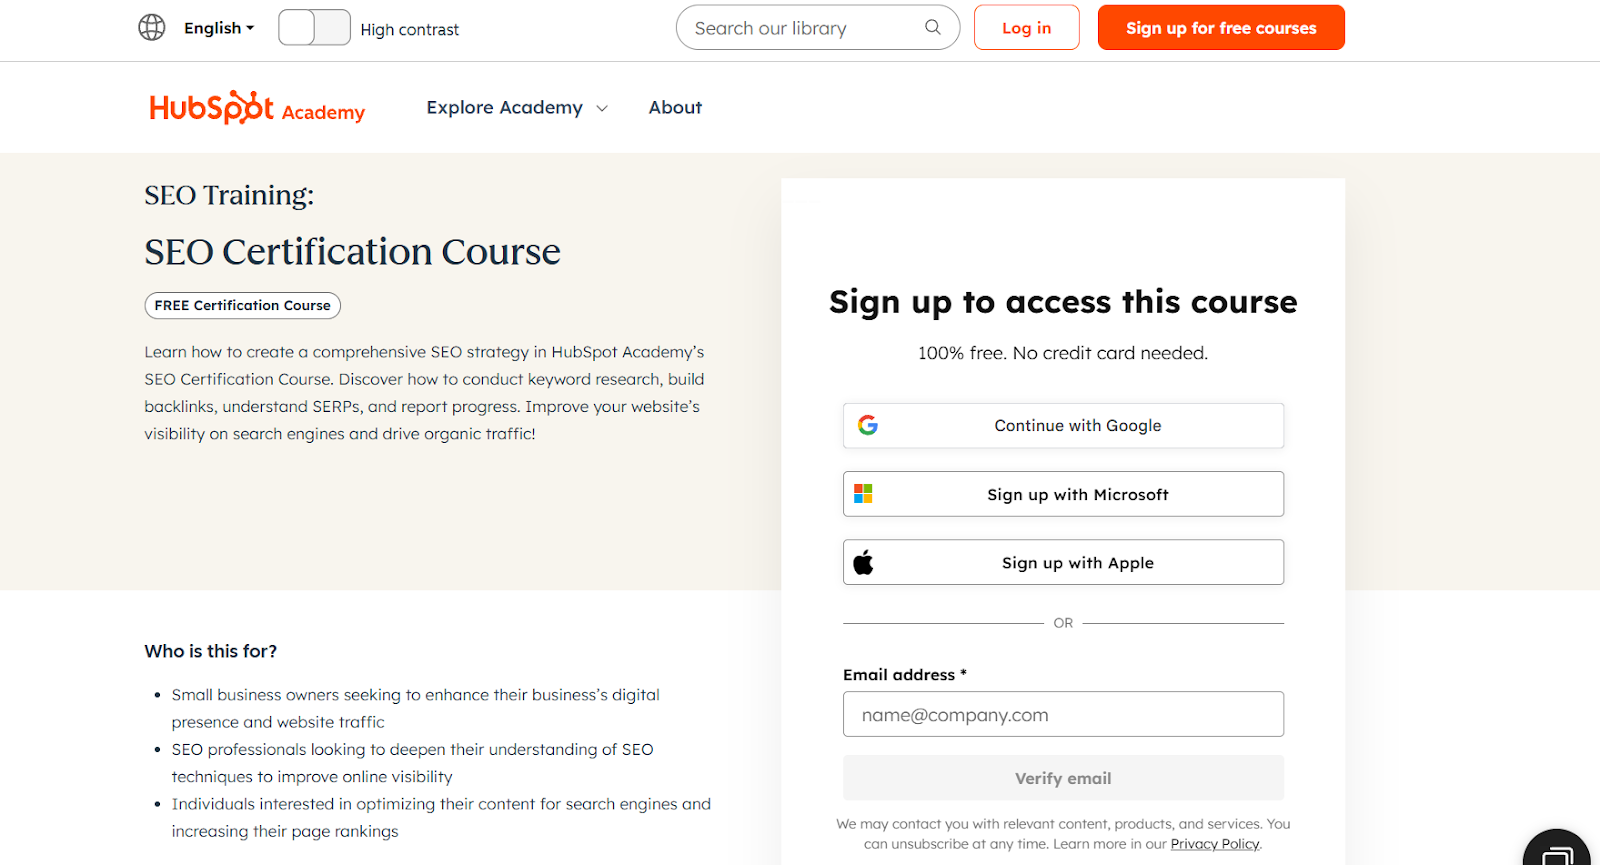Click Sign up with Microsoft button
1600x865 pixels.
click(x=1063, y=494)
